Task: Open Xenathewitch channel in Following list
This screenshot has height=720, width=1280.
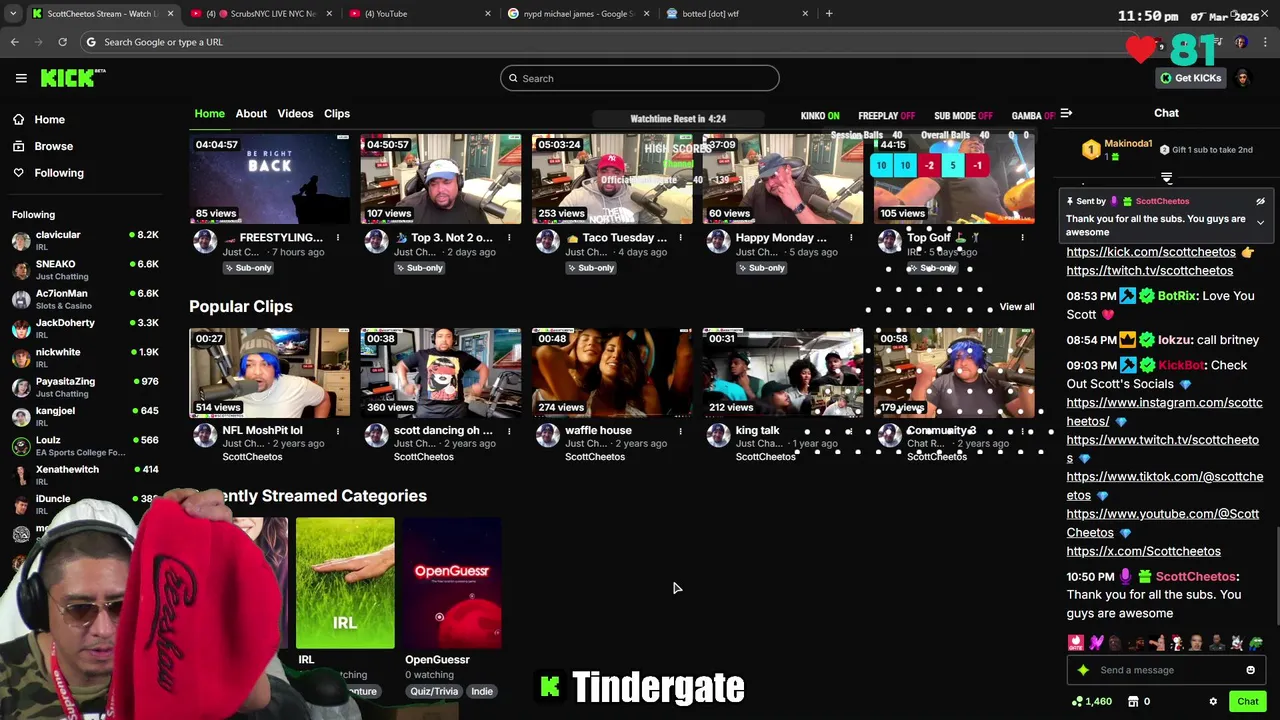Action: point(85,475)
